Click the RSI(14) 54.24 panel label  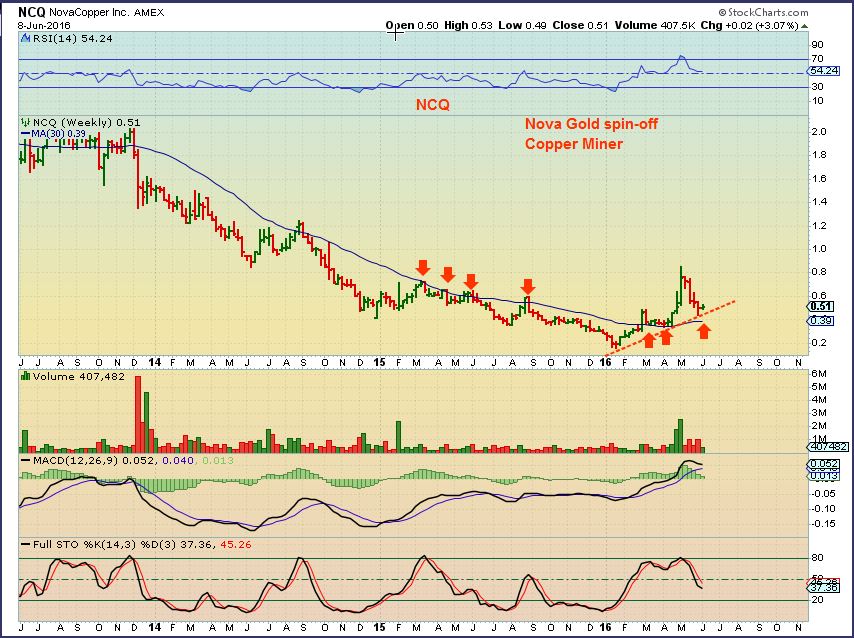coord(72,39)
